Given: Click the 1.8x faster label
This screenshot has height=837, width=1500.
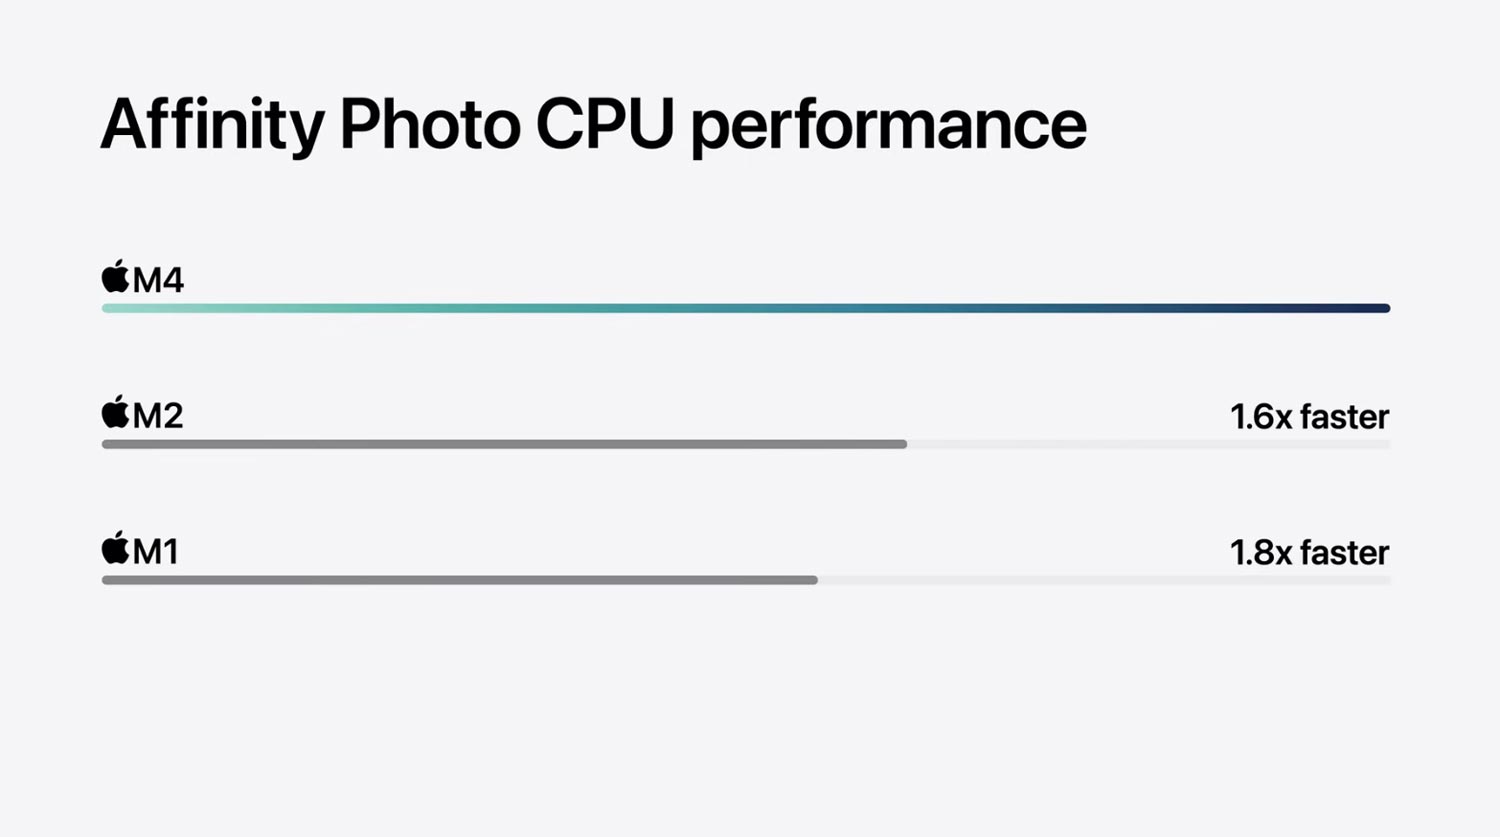Looking at the screenshot, I should (1309, 552).
